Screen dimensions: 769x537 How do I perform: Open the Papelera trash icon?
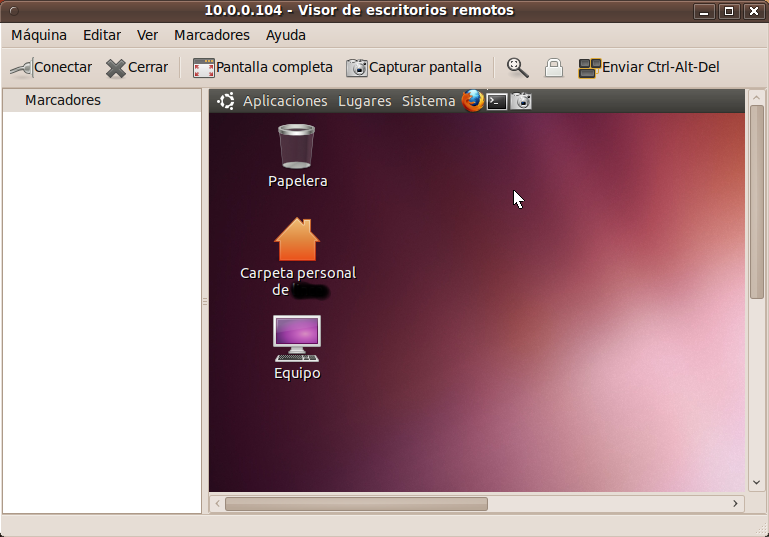click(296, 147)
